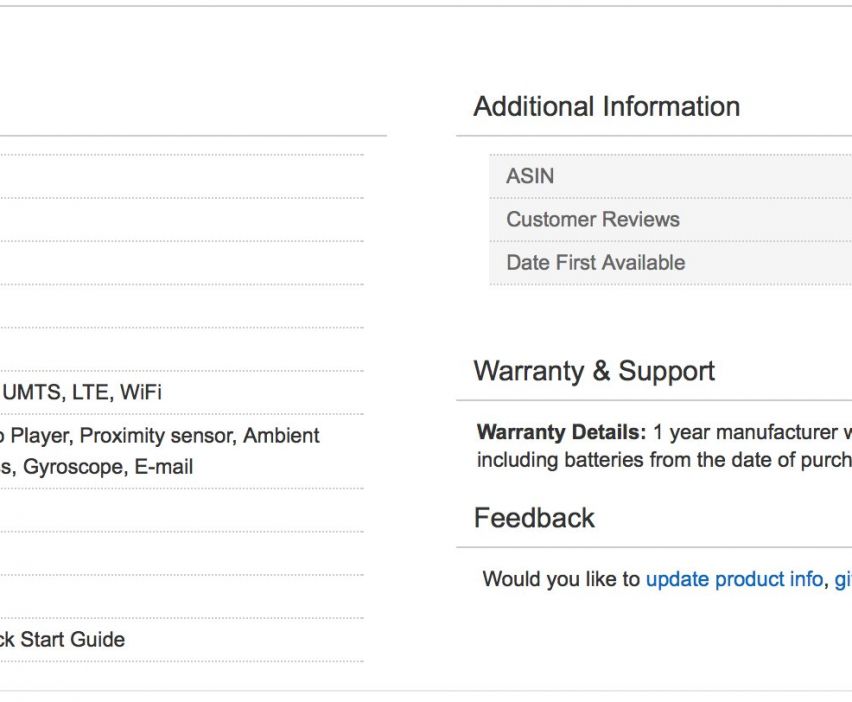
Task: Click the "Would you like to" feedback text
Action: (x=560, y=579)
